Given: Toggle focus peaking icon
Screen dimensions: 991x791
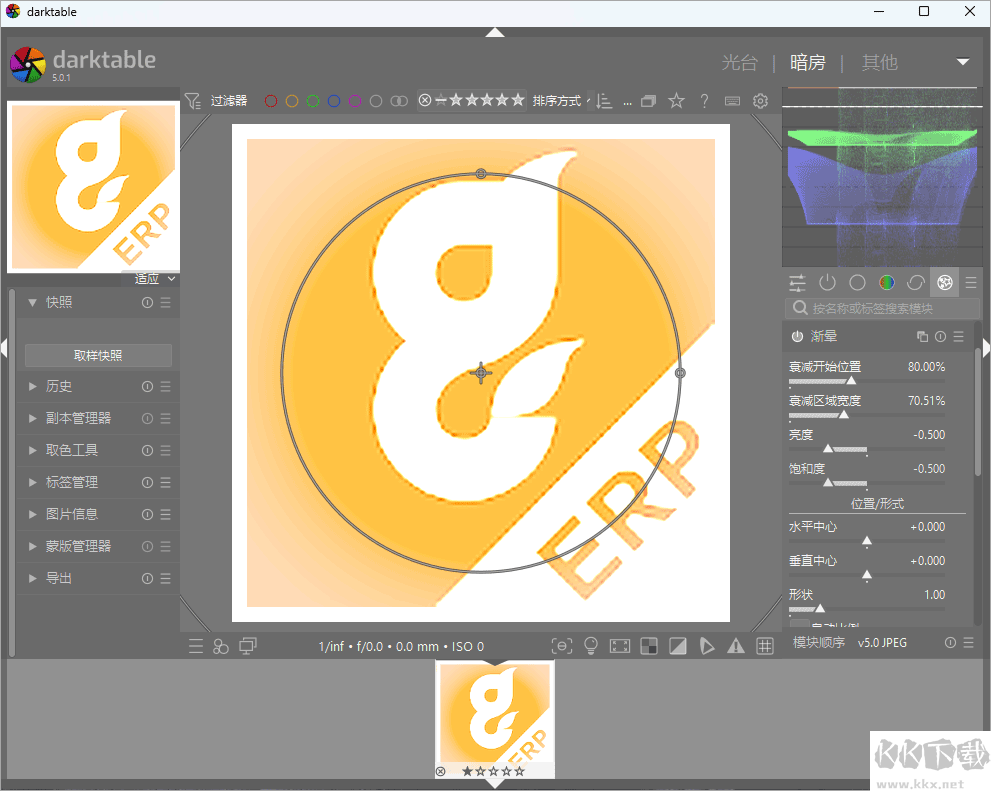Looking at the screenshot, I should [562, 646].
